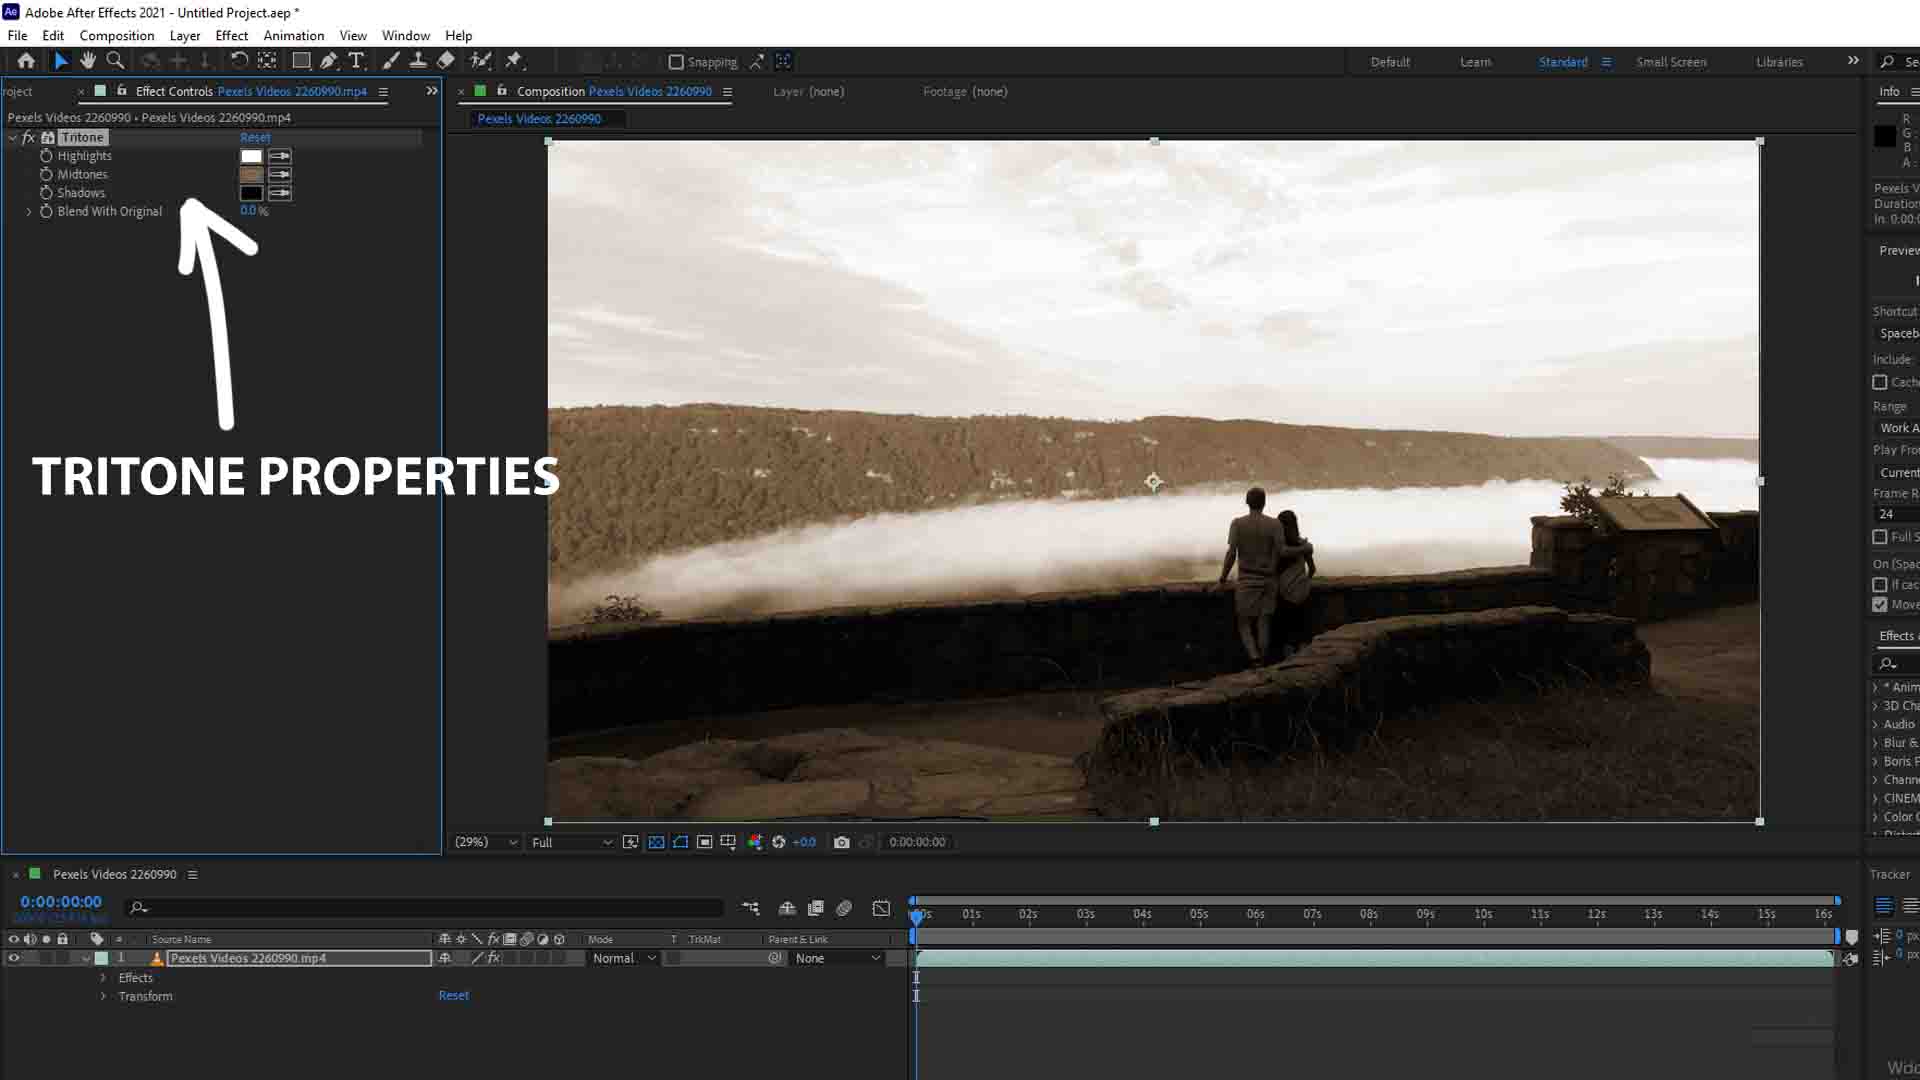This screenshot has width=1920, height=1080.
Task: Reset the Tritone effect
Action: [x=255, y=138]
